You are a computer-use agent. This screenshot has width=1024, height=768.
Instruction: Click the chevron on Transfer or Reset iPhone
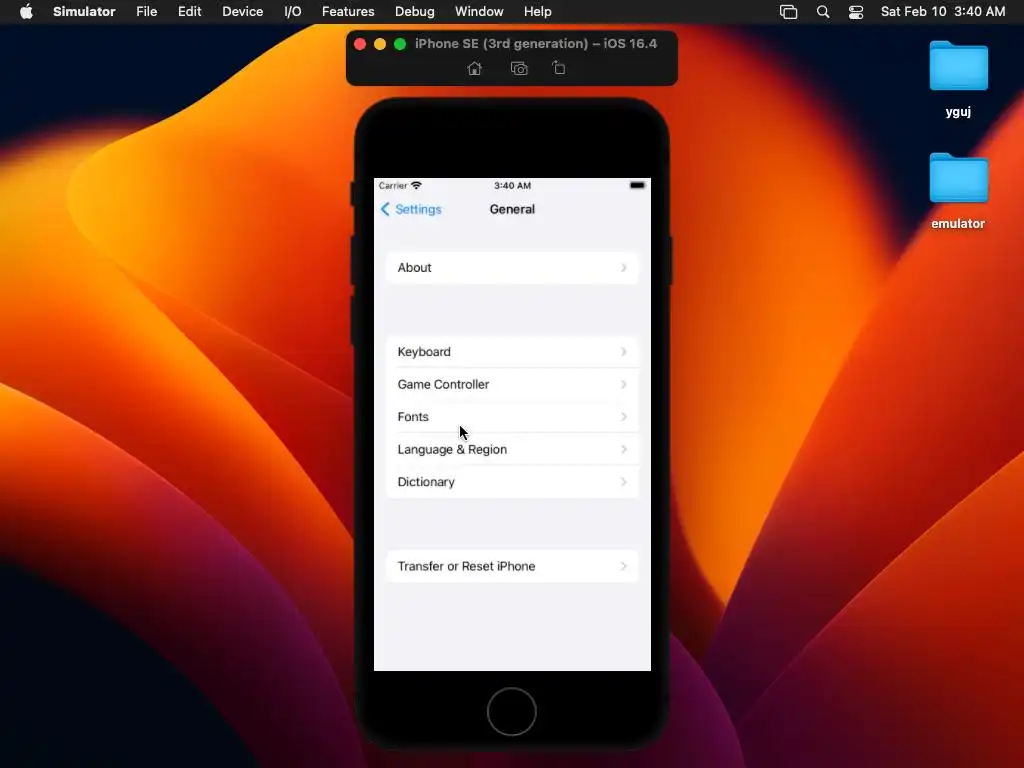[624, 566]
